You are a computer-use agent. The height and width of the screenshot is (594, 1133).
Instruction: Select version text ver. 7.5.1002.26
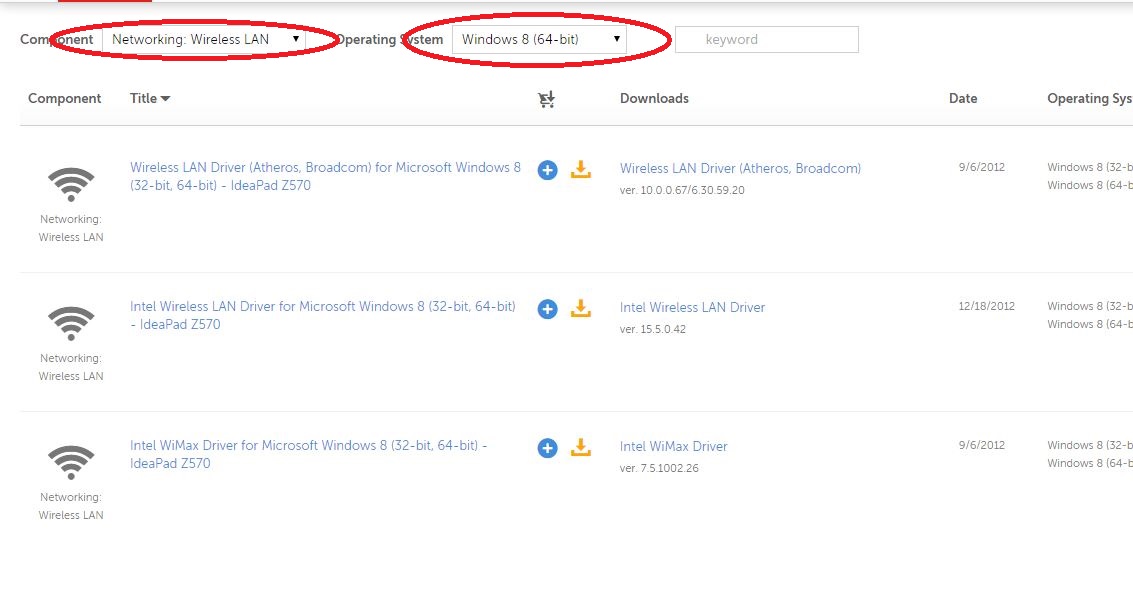point(659,468)
